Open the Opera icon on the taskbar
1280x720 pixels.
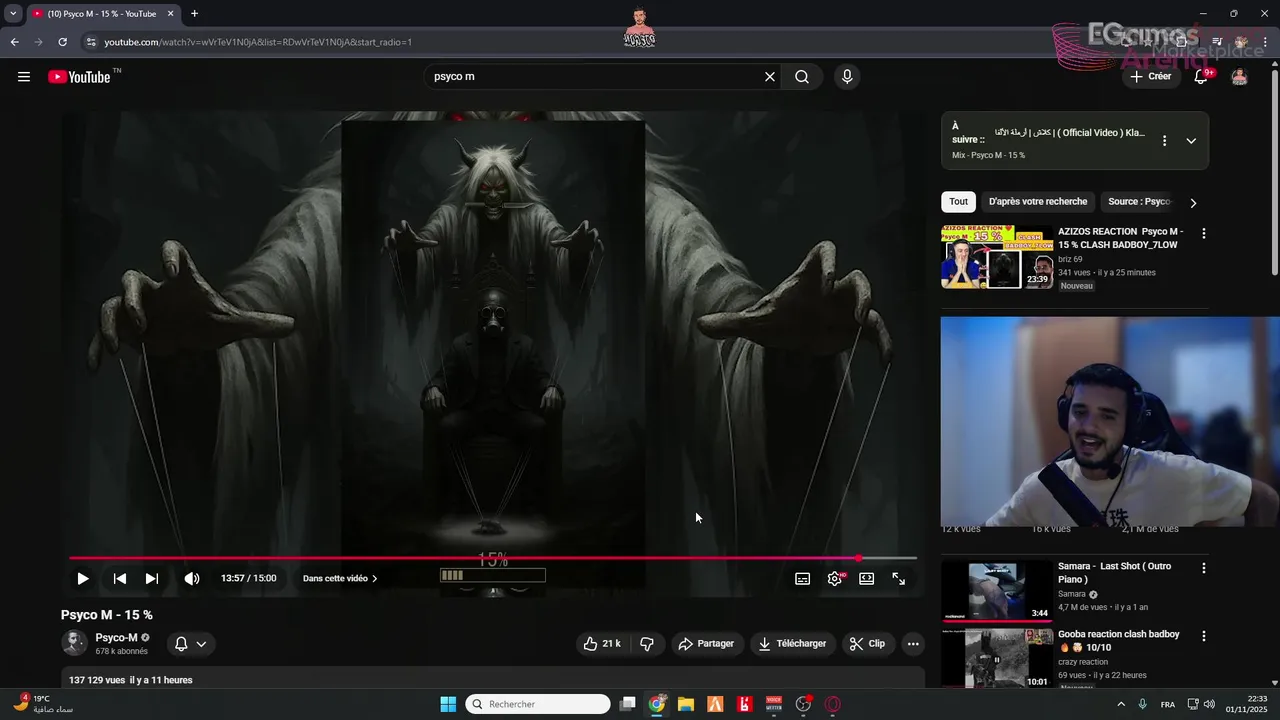833,704
